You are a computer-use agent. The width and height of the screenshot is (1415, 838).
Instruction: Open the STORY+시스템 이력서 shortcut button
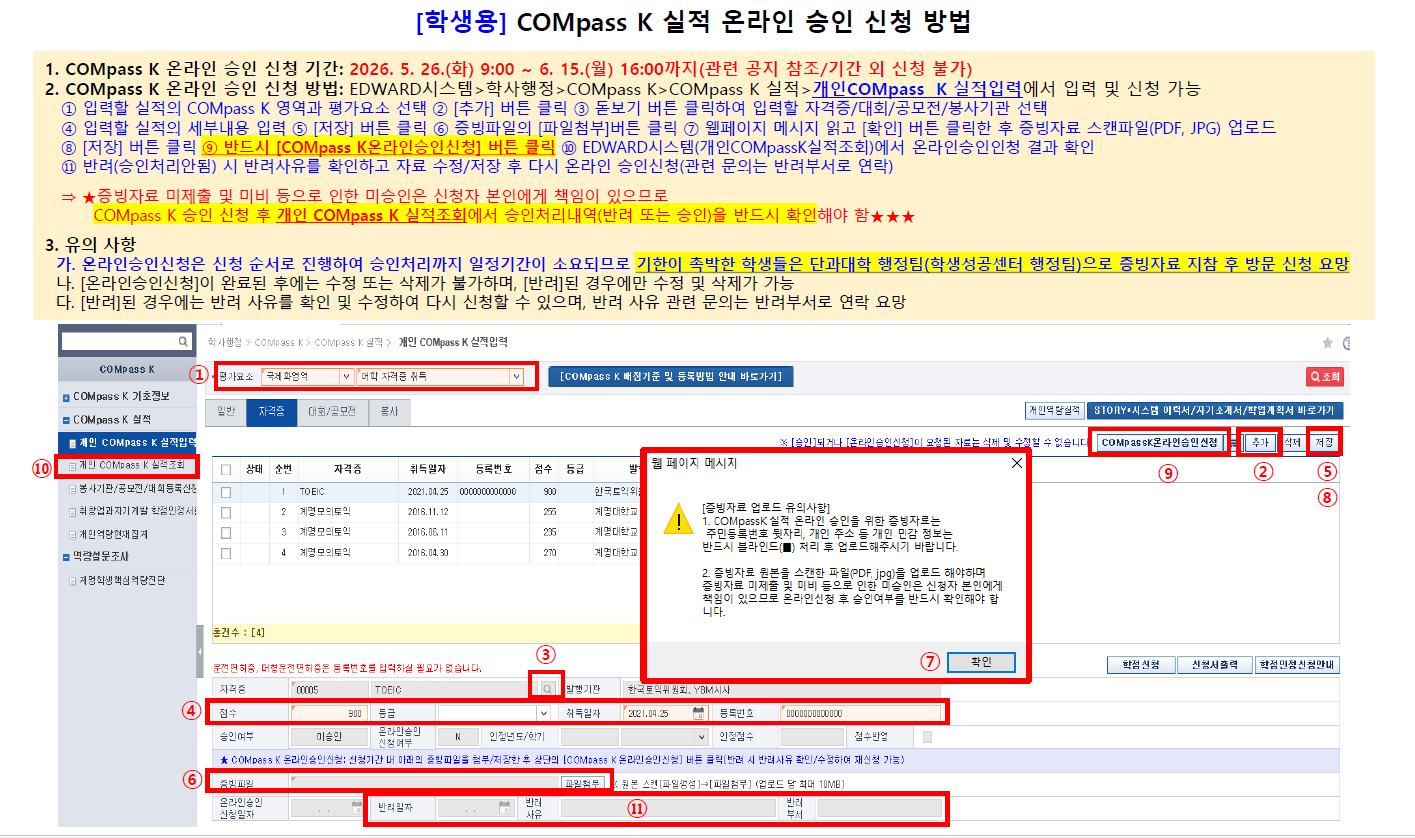1215,410
